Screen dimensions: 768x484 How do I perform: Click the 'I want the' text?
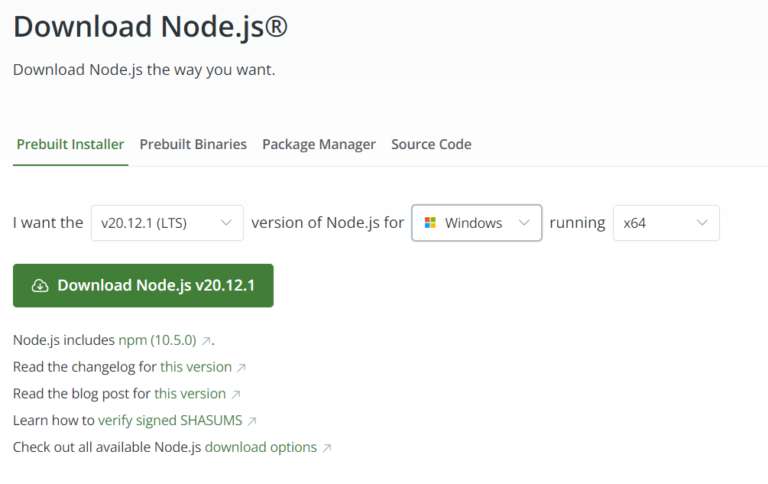(48, 223)
